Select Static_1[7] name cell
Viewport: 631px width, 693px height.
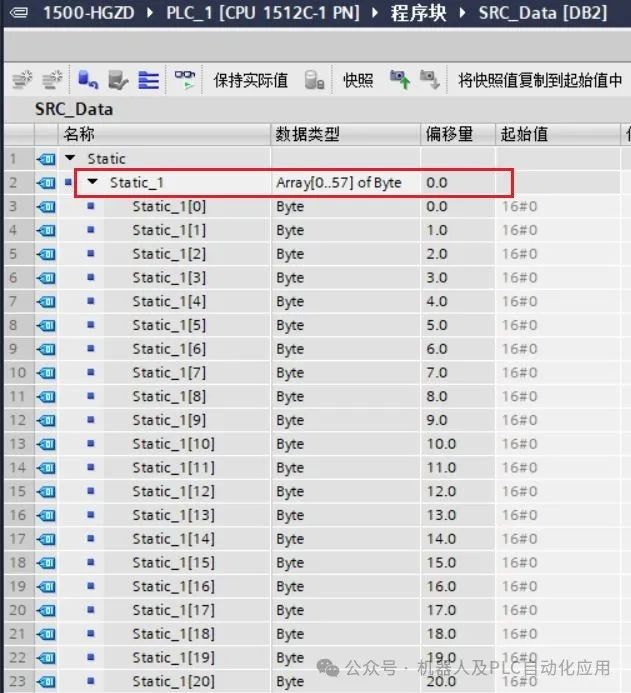coord(187,373)
